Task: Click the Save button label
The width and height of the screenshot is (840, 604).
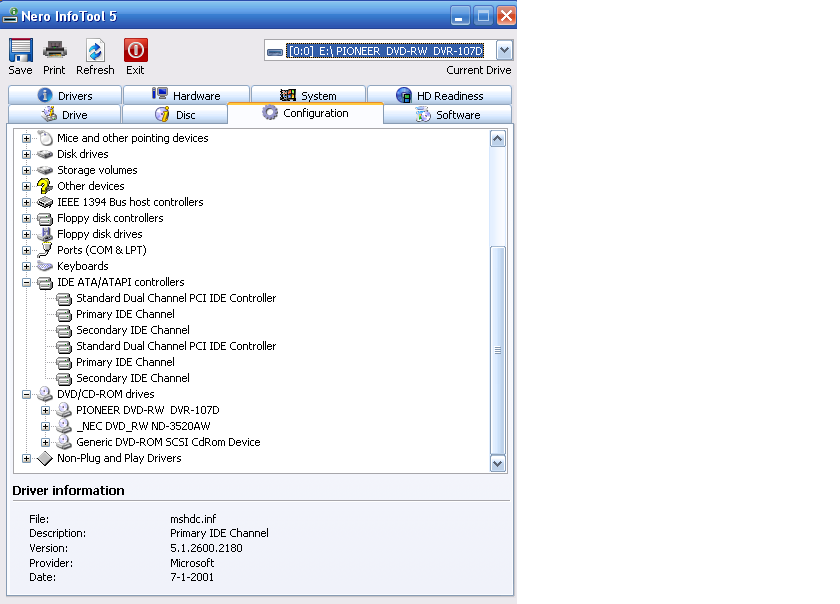Action: click(20, 70)
